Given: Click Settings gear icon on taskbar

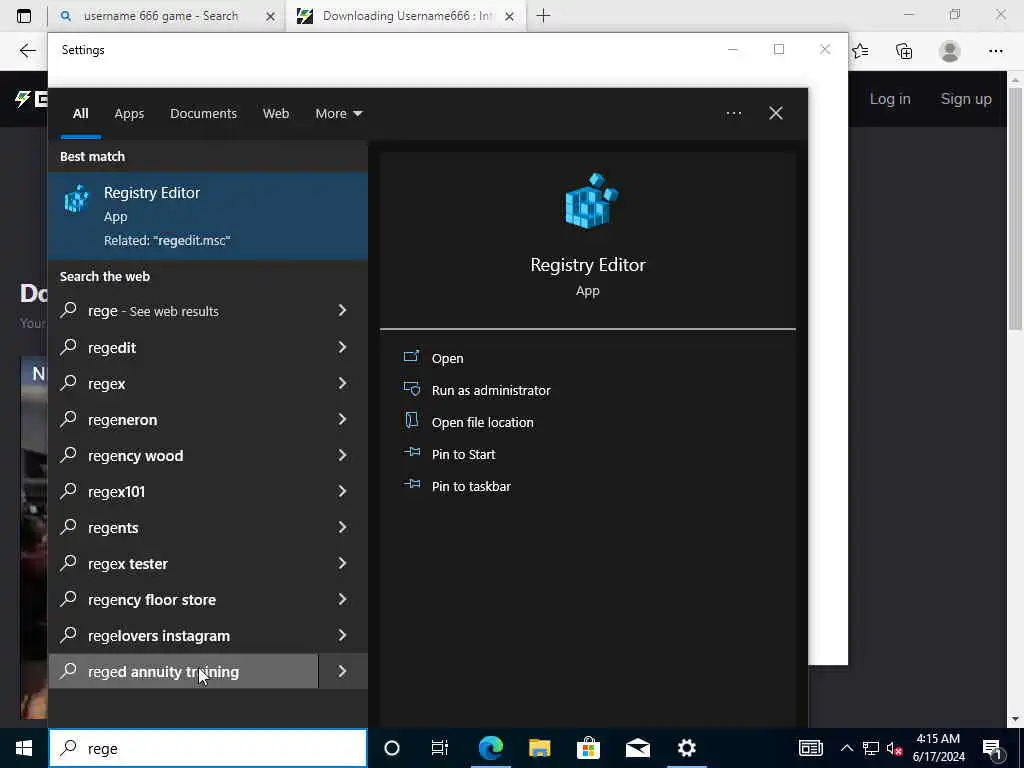Looking at the screenshot, I should (686, 748).
